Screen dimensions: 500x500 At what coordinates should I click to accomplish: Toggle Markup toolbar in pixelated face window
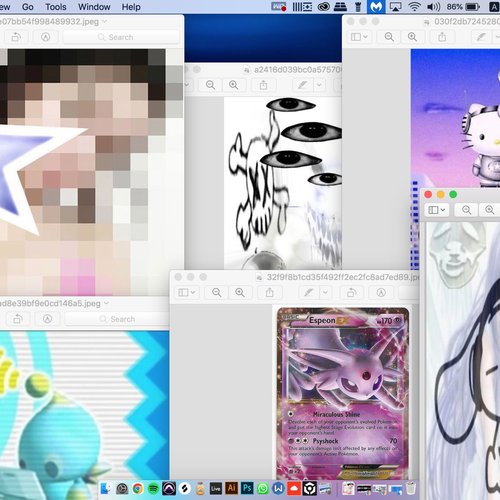[46, 37]
